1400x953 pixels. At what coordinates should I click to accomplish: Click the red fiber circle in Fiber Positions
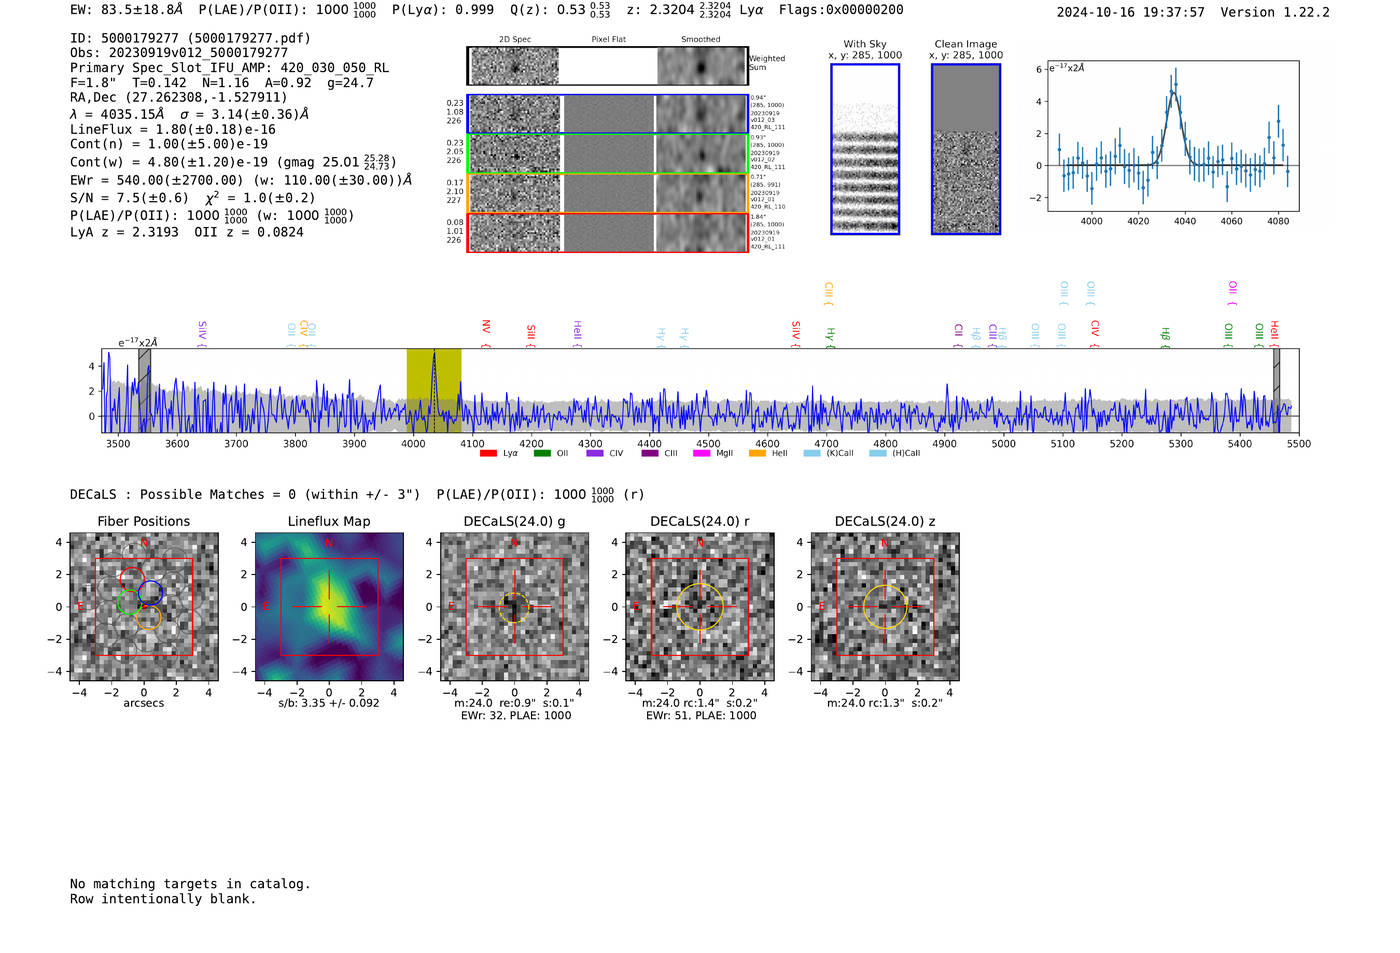coord(132,579)
